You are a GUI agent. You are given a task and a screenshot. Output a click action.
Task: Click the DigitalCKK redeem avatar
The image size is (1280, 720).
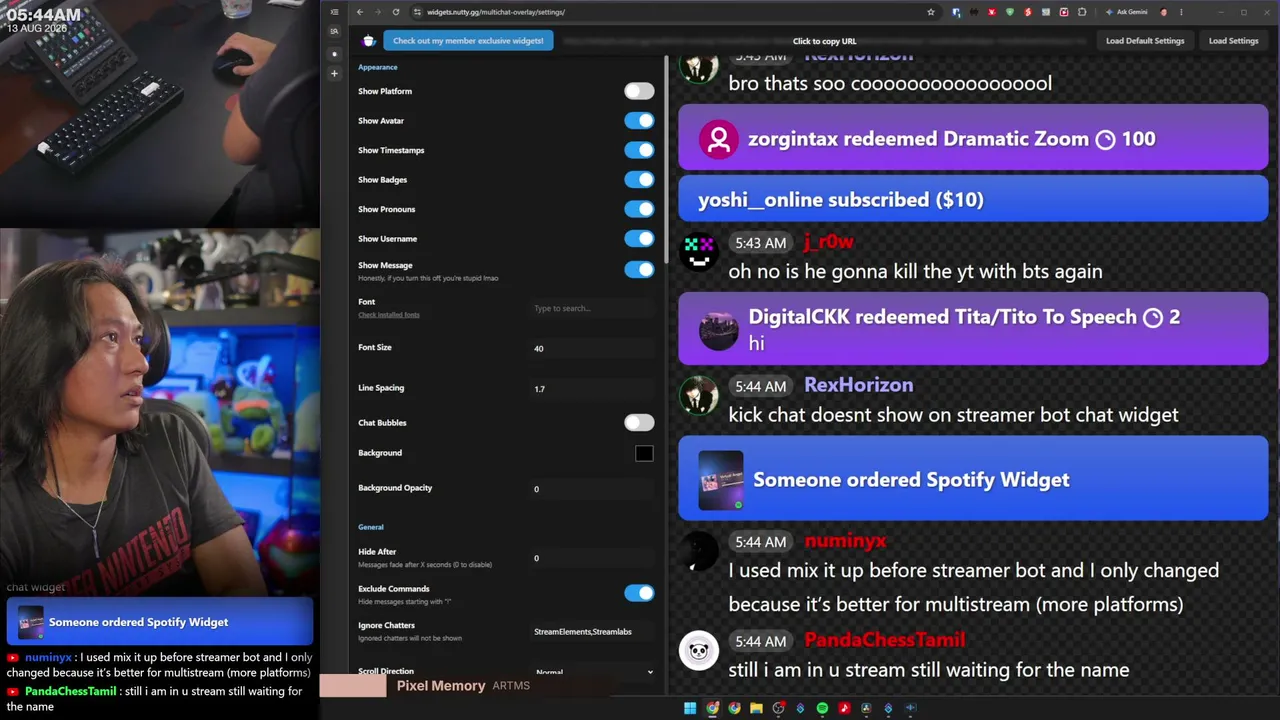tap(718, 330)
